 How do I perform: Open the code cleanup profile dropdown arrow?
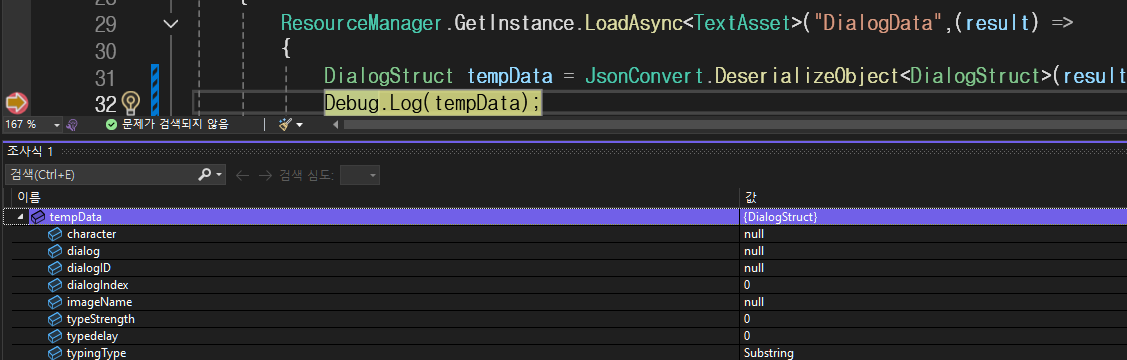click(x=299, y=125)
